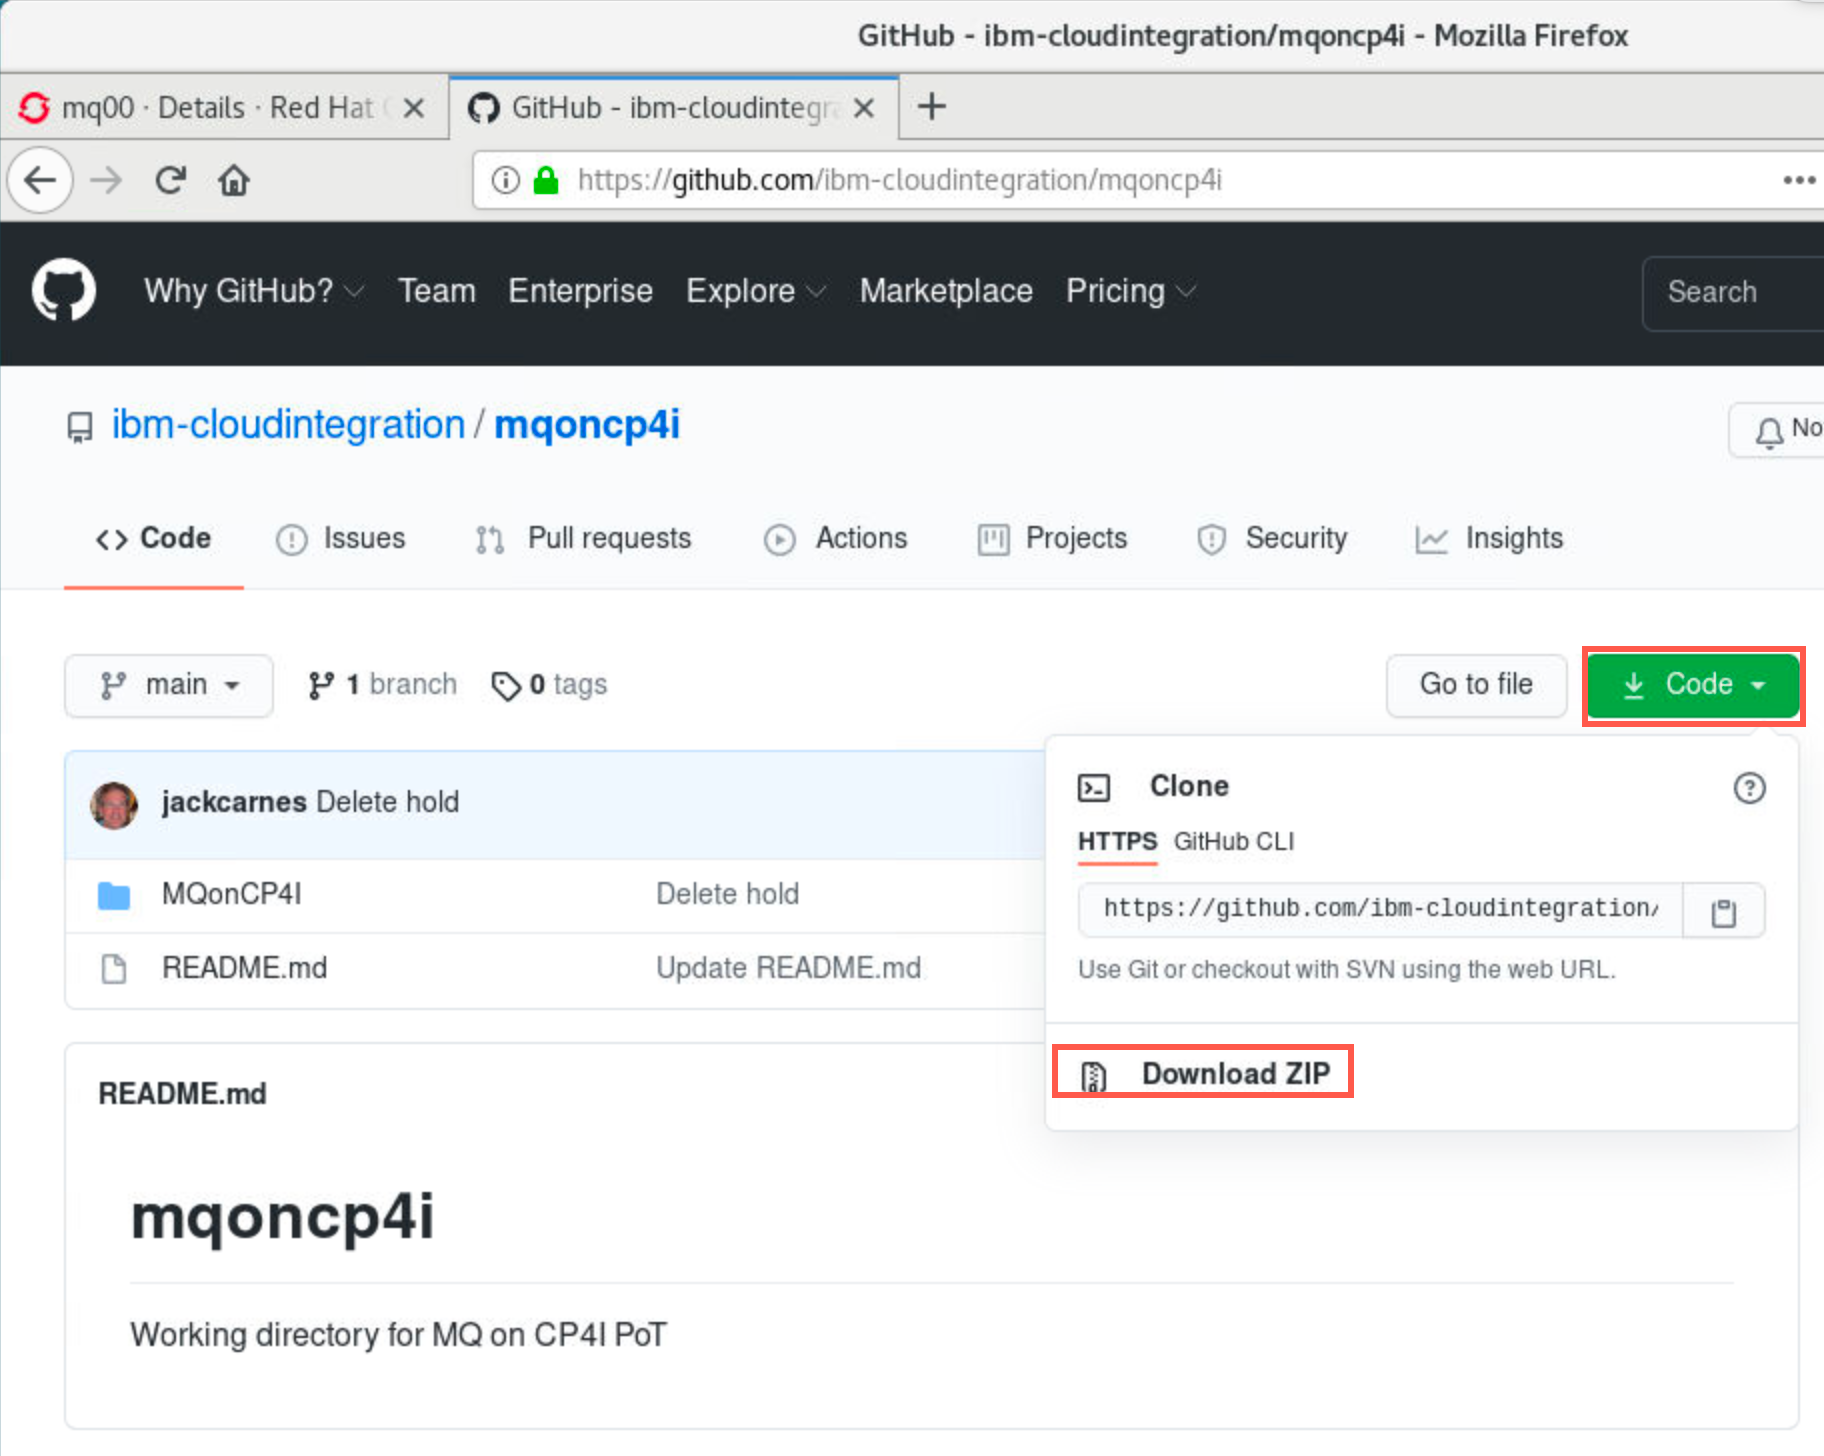Click the green padlock security icon
This screenshot has width=1824, height=1456.
pyautogui.click(x=546, y=180)
